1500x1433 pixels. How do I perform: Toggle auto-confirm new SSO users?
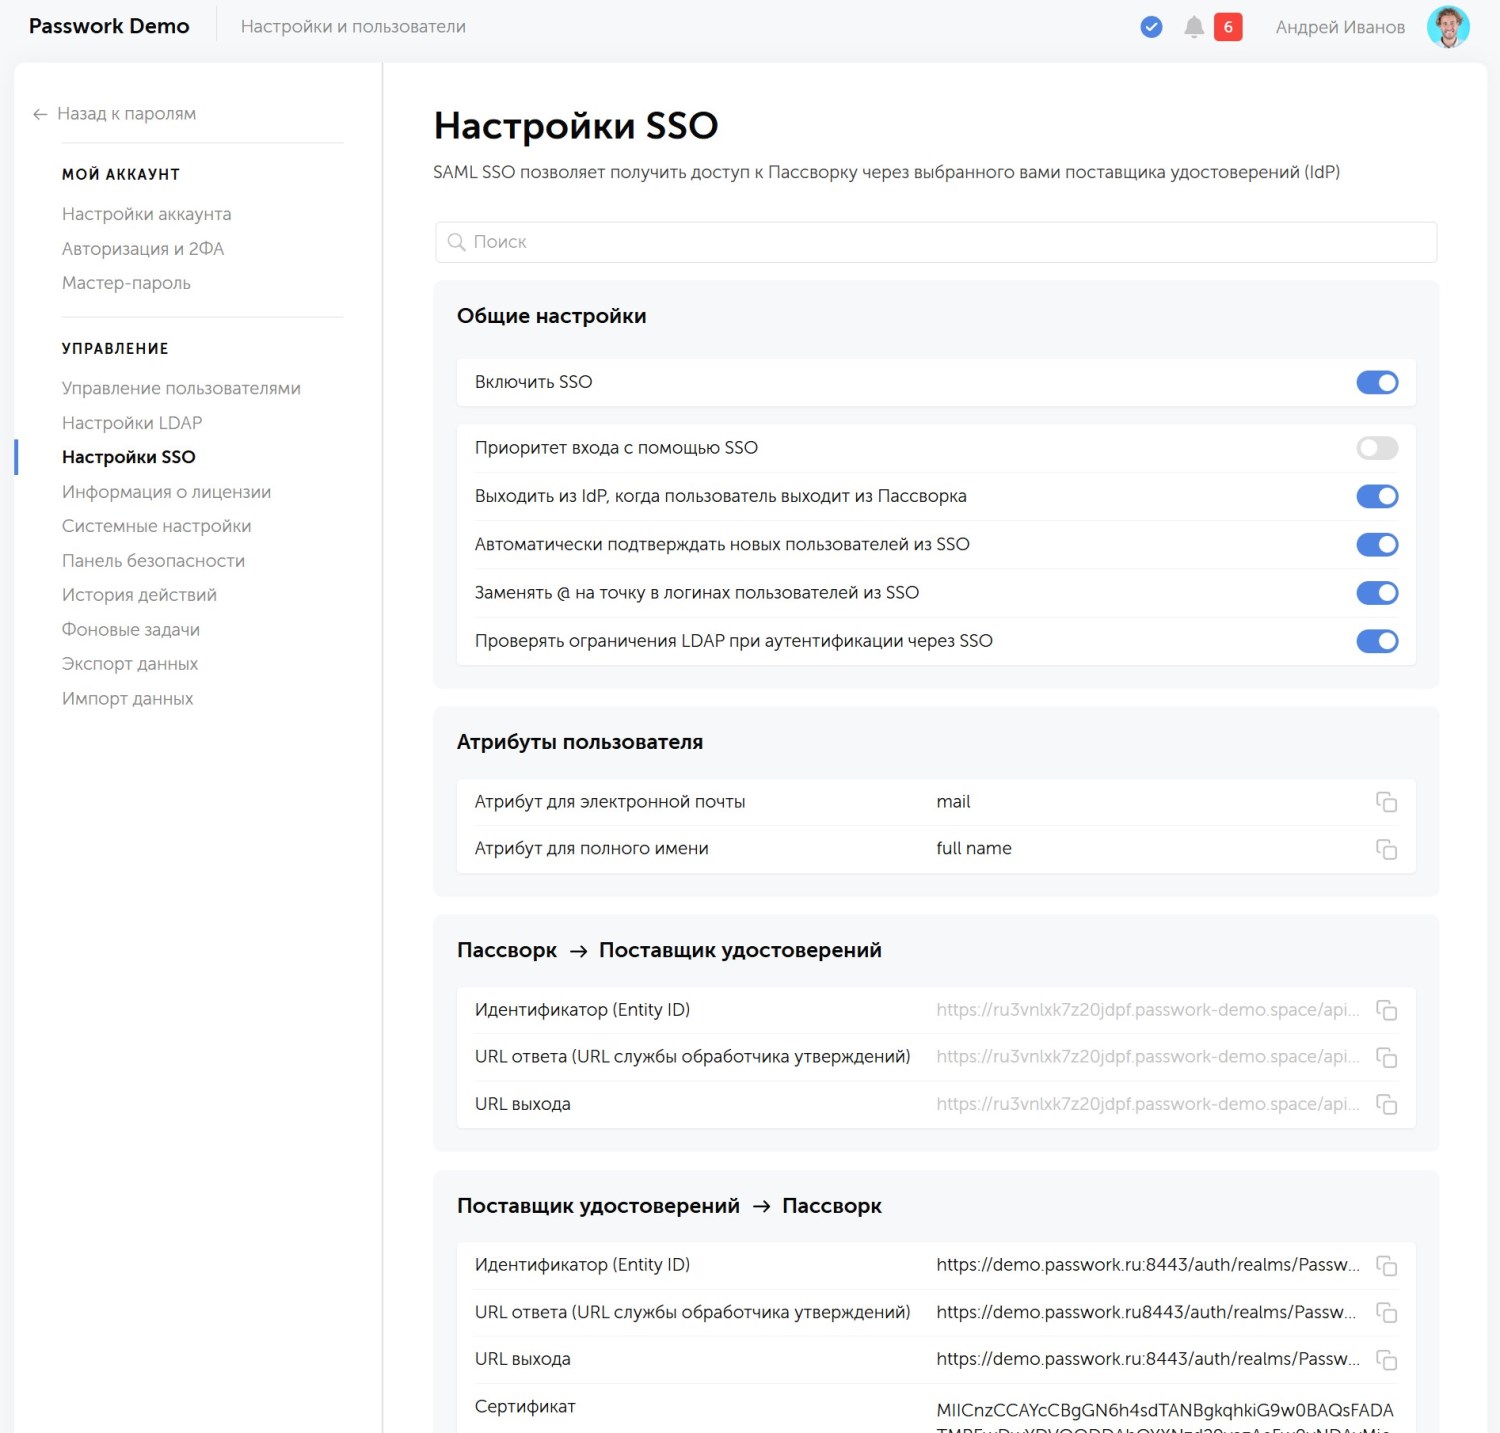coord(1377,545)
